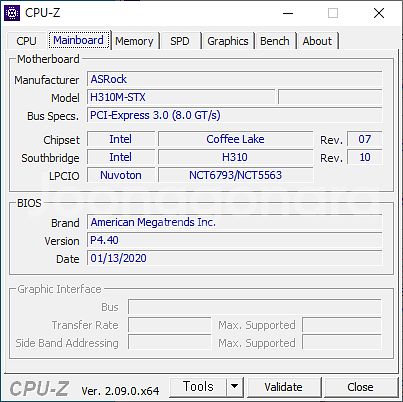The image size is (403, 402).
Task: Select the Mainboard tab
Action: pyautogui.click(x=78, y=40)
